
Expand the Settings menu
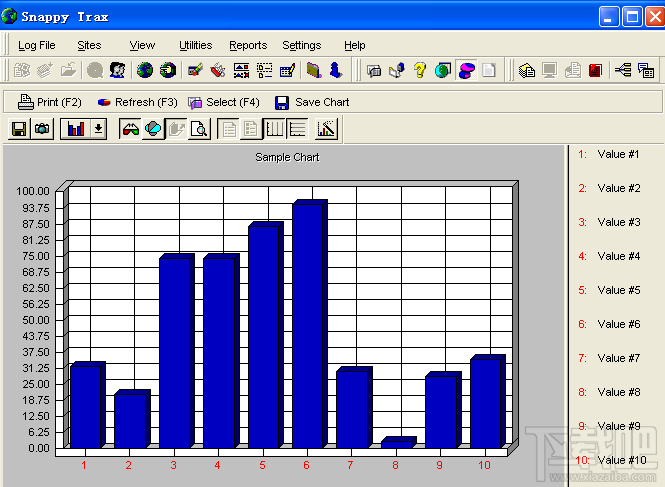pos(302,45)
